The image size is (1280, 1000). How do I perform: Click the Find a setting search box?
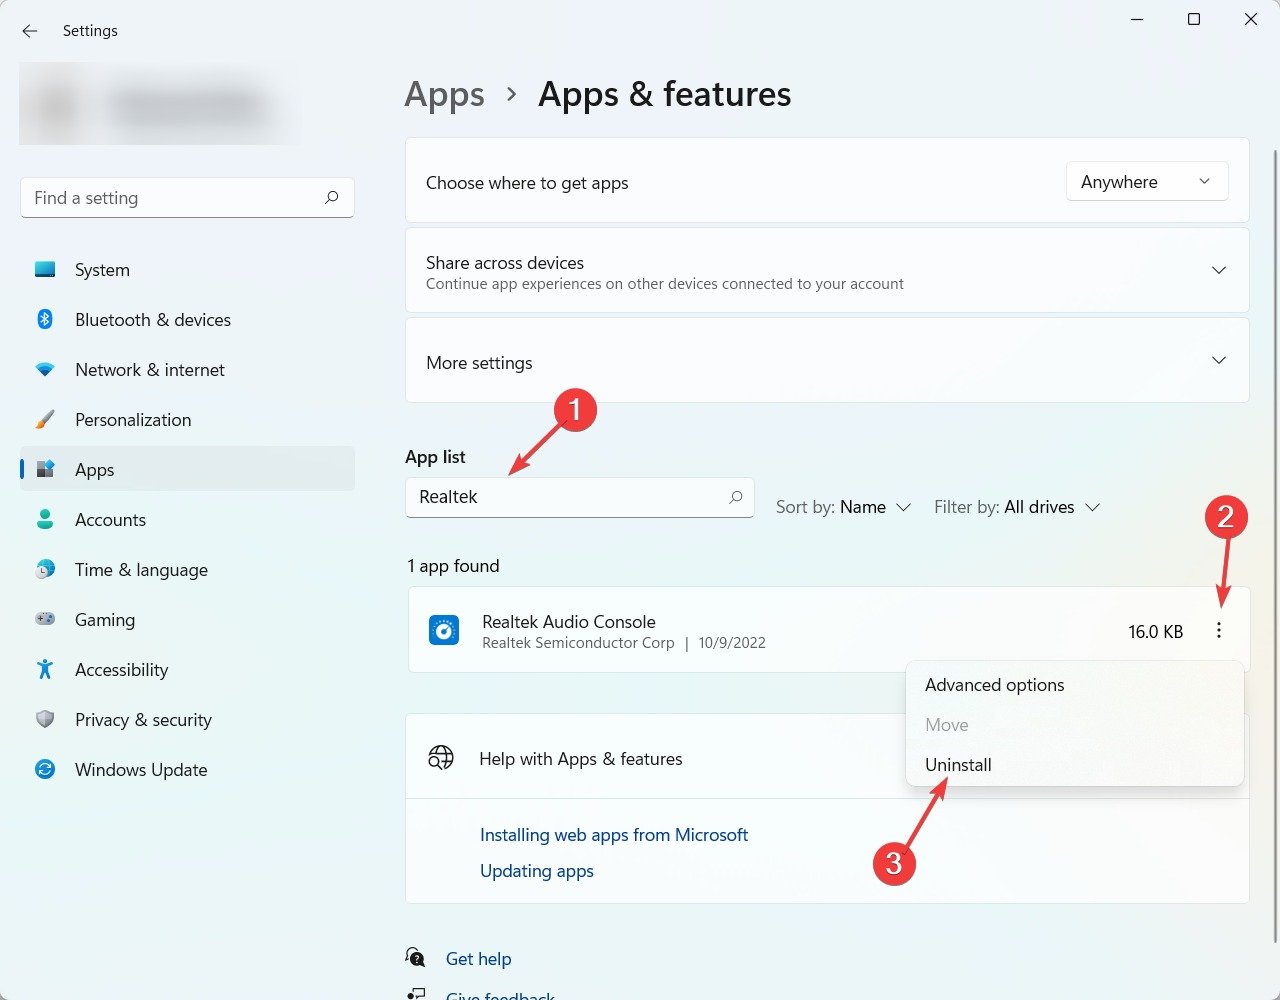click(187, 198)
